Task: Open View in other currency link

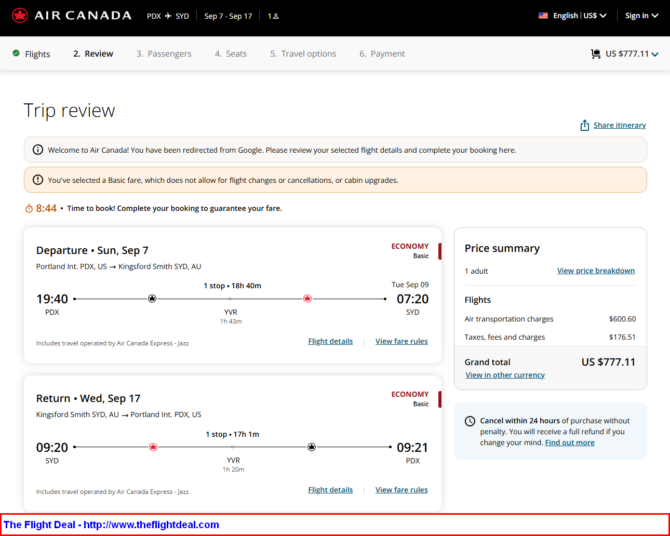Action: [505, 375]
